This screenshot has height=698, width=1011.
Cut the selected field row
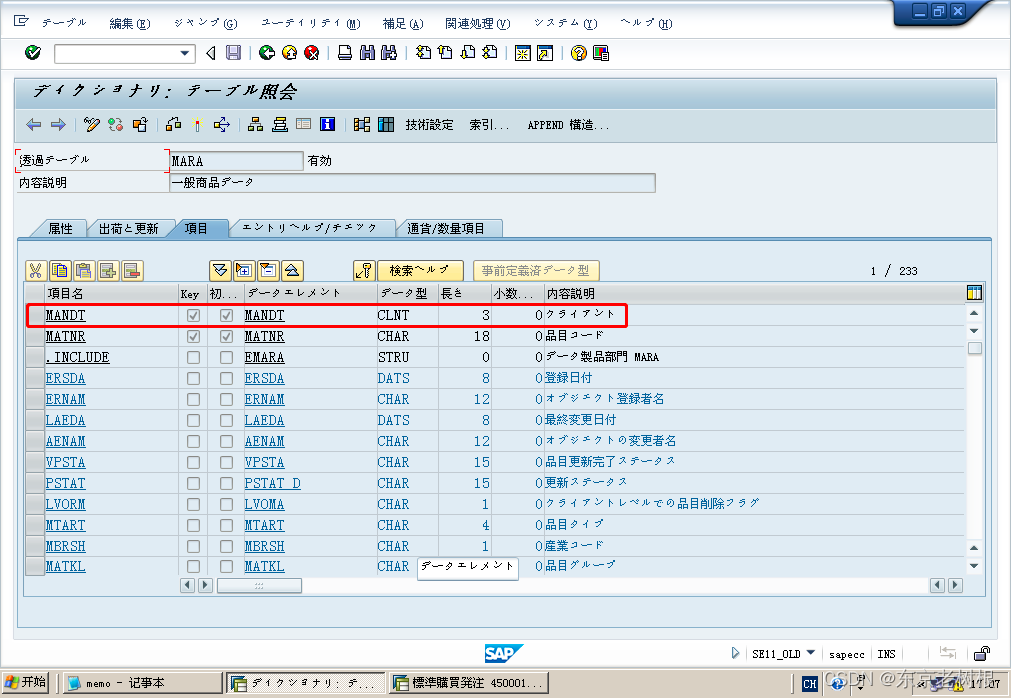pyautogui.click(x=37, y=270)
